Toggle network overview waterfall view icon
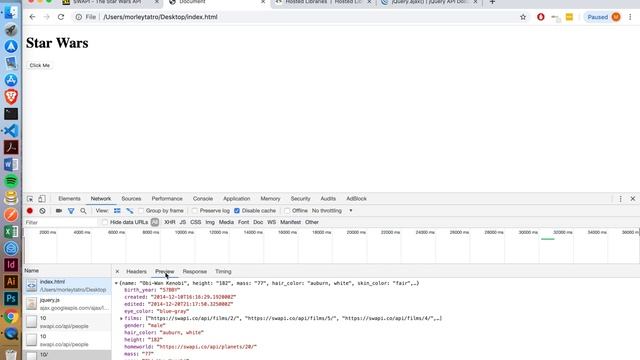This screenshot has height=360, width=640. tap(130, 211)
